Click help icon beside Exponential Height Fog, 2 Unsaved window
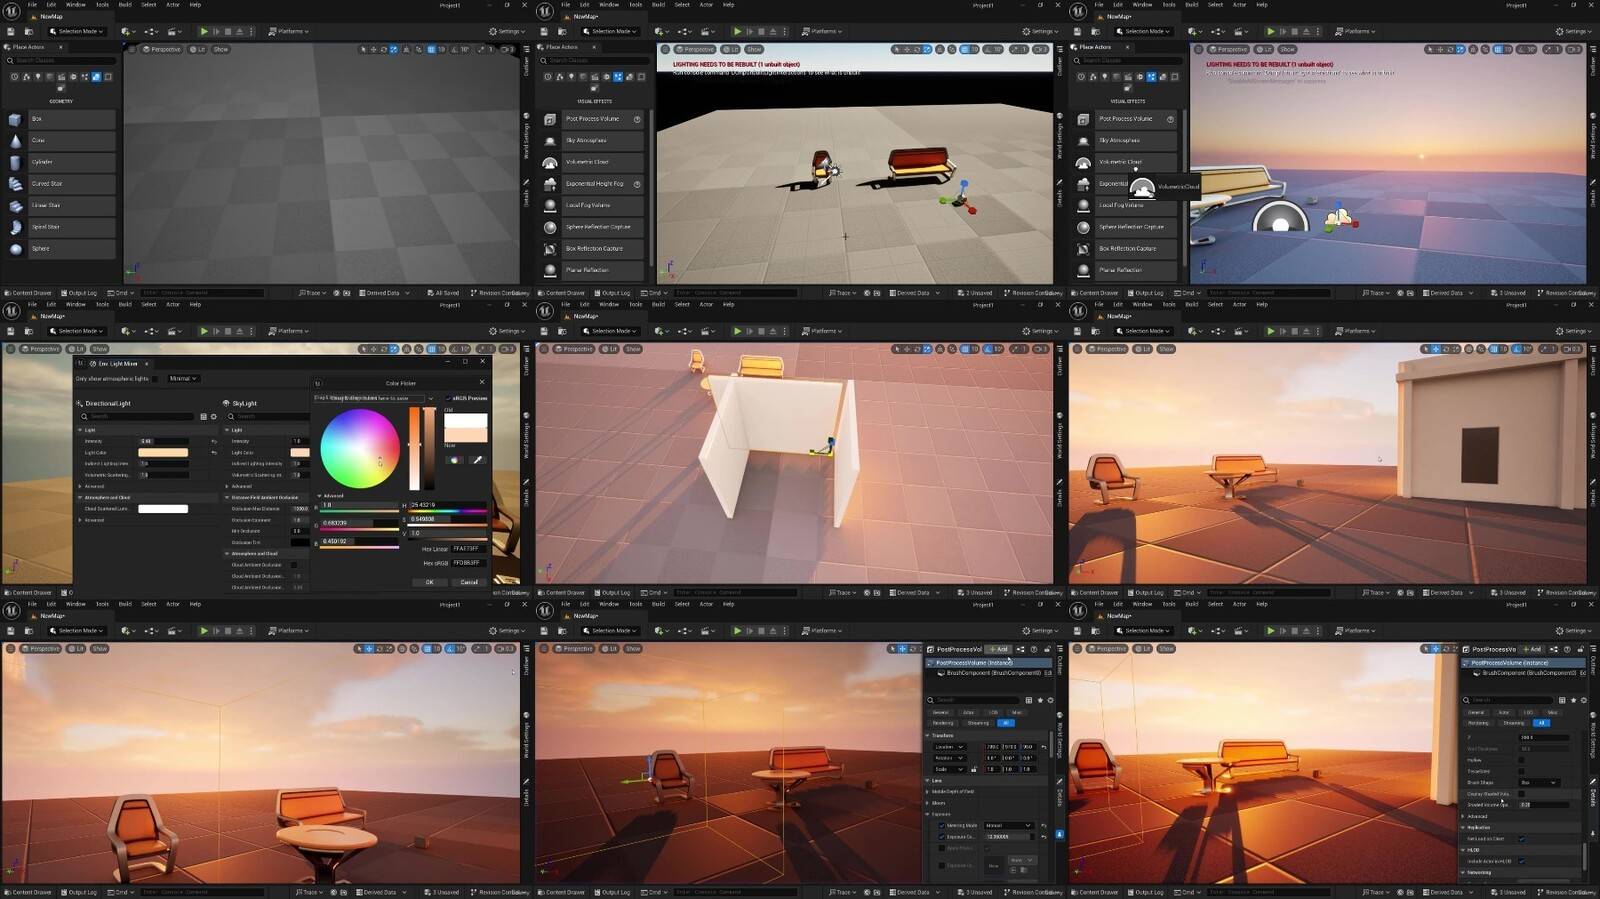Viewport: 1600px width, 899px height. coord(637,184)
